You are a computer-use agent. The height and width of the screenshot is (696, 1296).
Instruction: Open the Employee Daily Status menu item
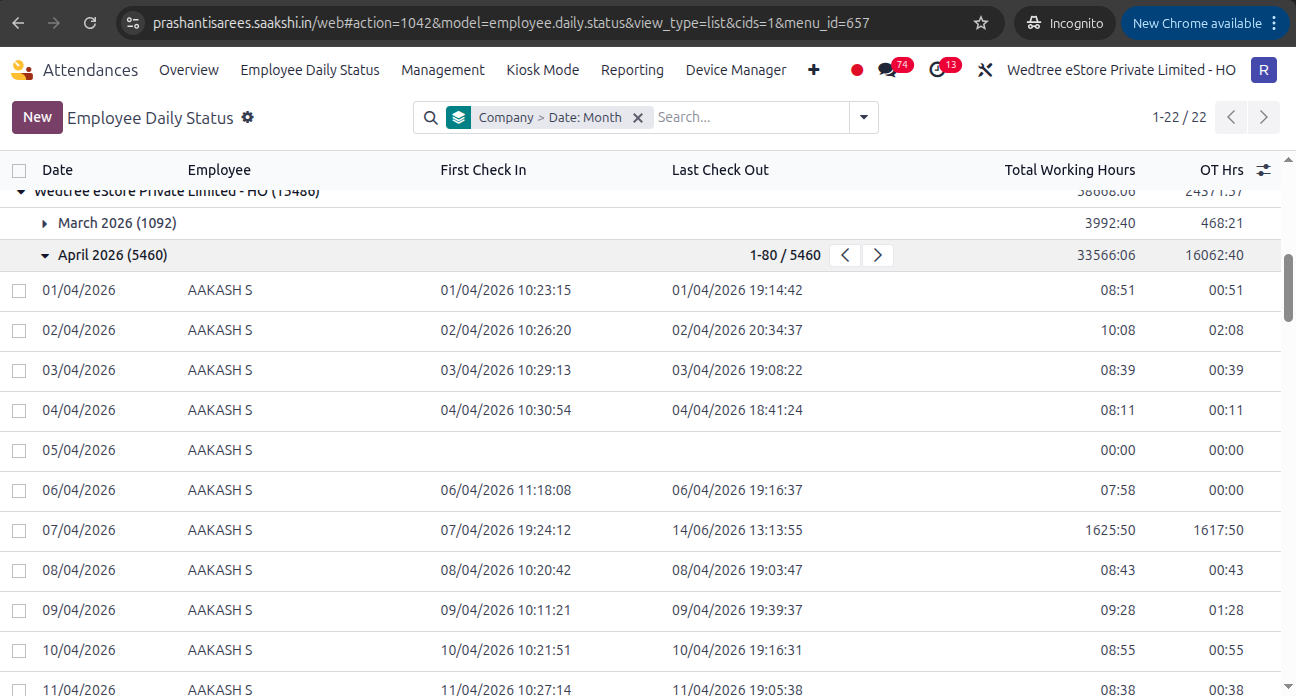310,70
